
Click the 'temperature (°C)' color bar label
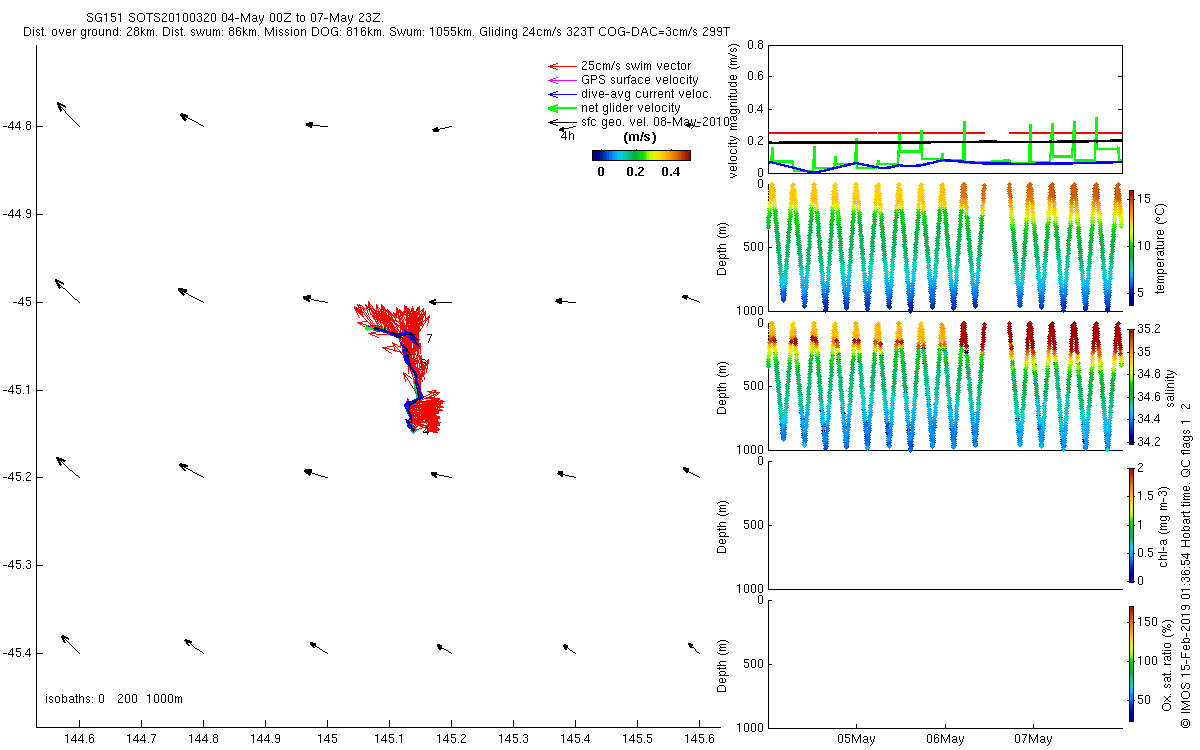click(1161, 247)
